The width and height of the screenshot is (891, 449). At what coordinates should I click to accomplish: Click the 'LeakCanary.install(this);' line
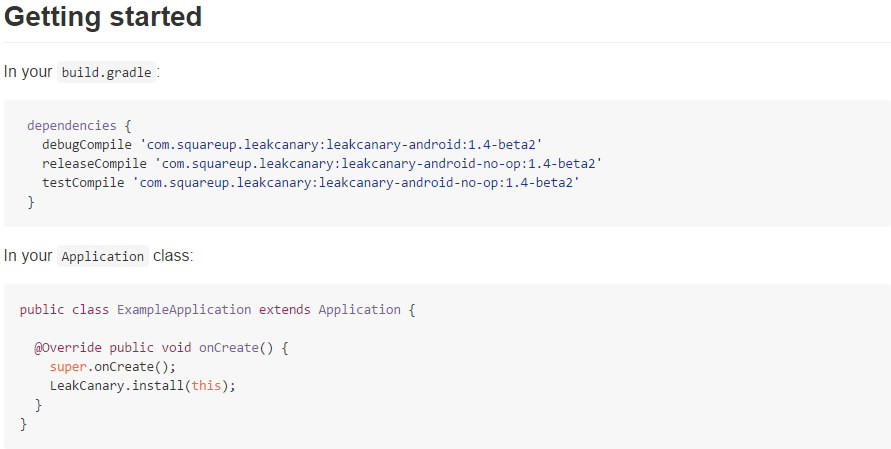143,386
